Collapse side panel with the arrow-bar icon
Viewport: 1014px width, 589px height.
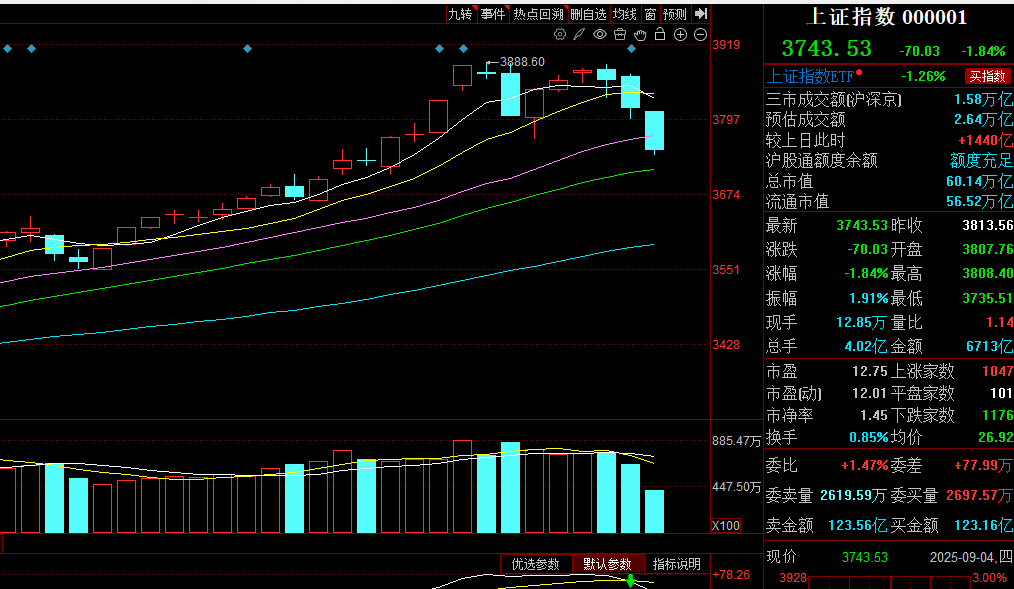point(701,14)
